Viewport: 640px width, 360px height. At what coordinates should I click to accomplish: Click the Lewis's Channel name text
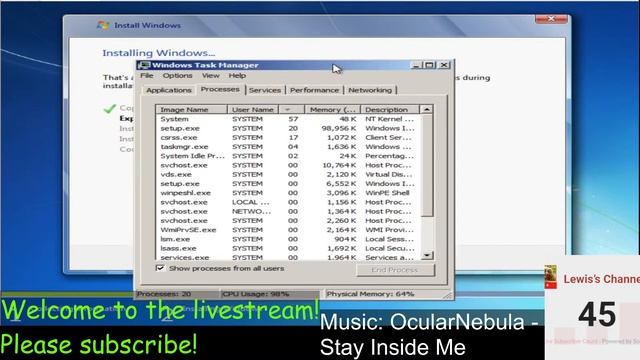(602, 279)
